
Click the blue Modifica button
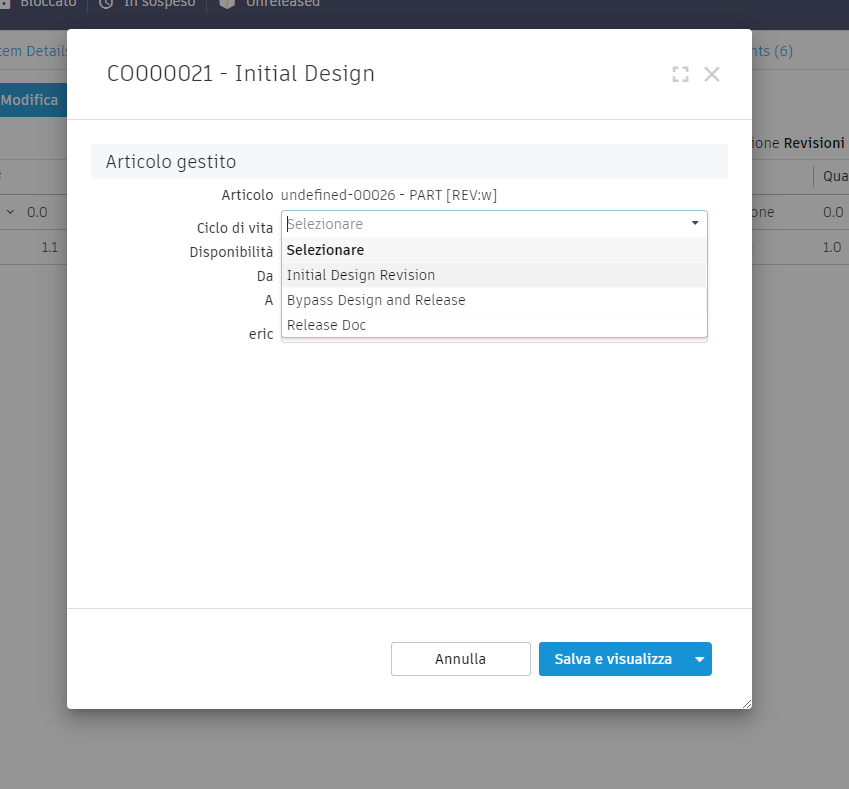click(27, 100)
